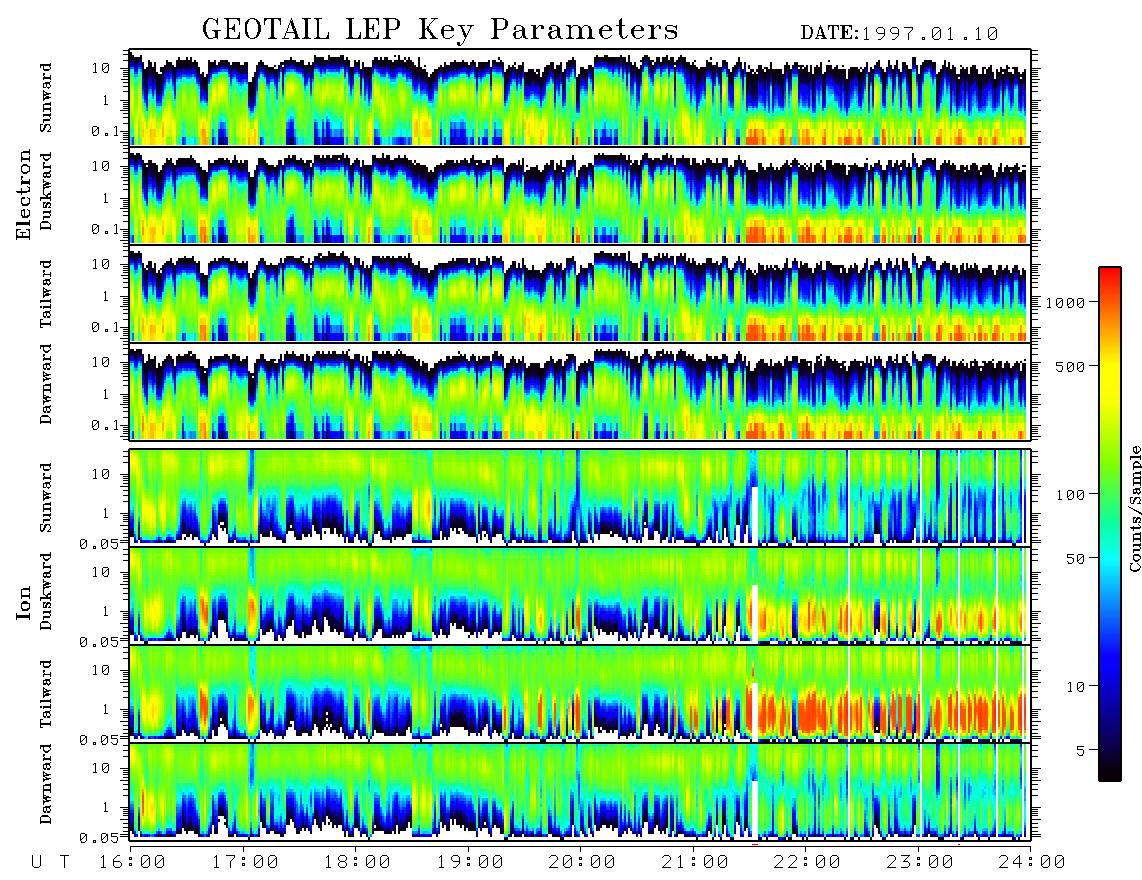The image size is (1142, 880).
Task: Click the "17:00" time tick label
Action: pos(245,863)
